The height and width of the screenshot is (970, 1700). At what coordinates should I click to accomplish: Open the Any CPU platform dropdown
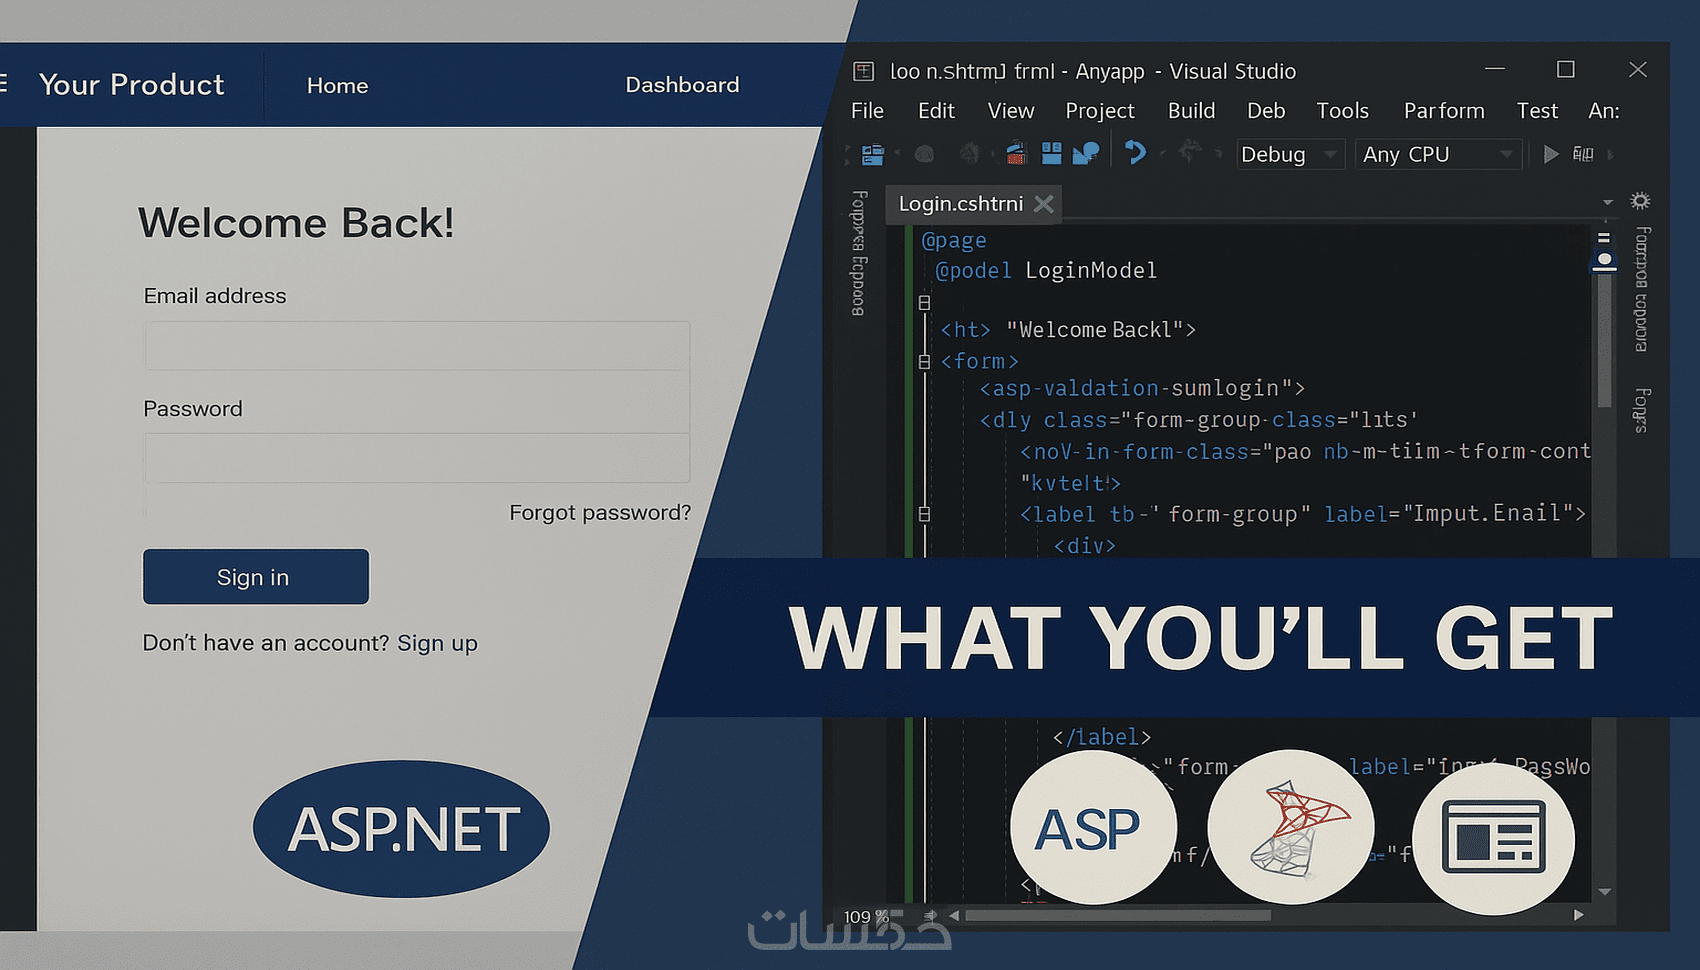coord(1438,154)
